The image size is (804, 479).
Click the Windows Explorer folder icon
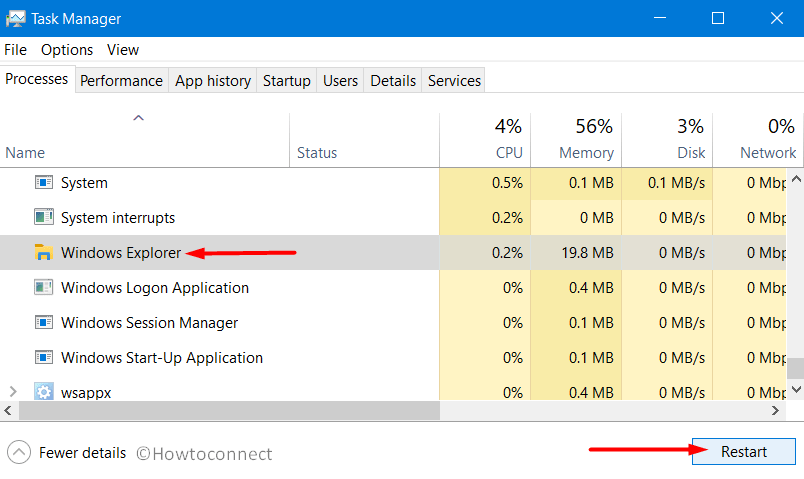(x=44, y=252)
